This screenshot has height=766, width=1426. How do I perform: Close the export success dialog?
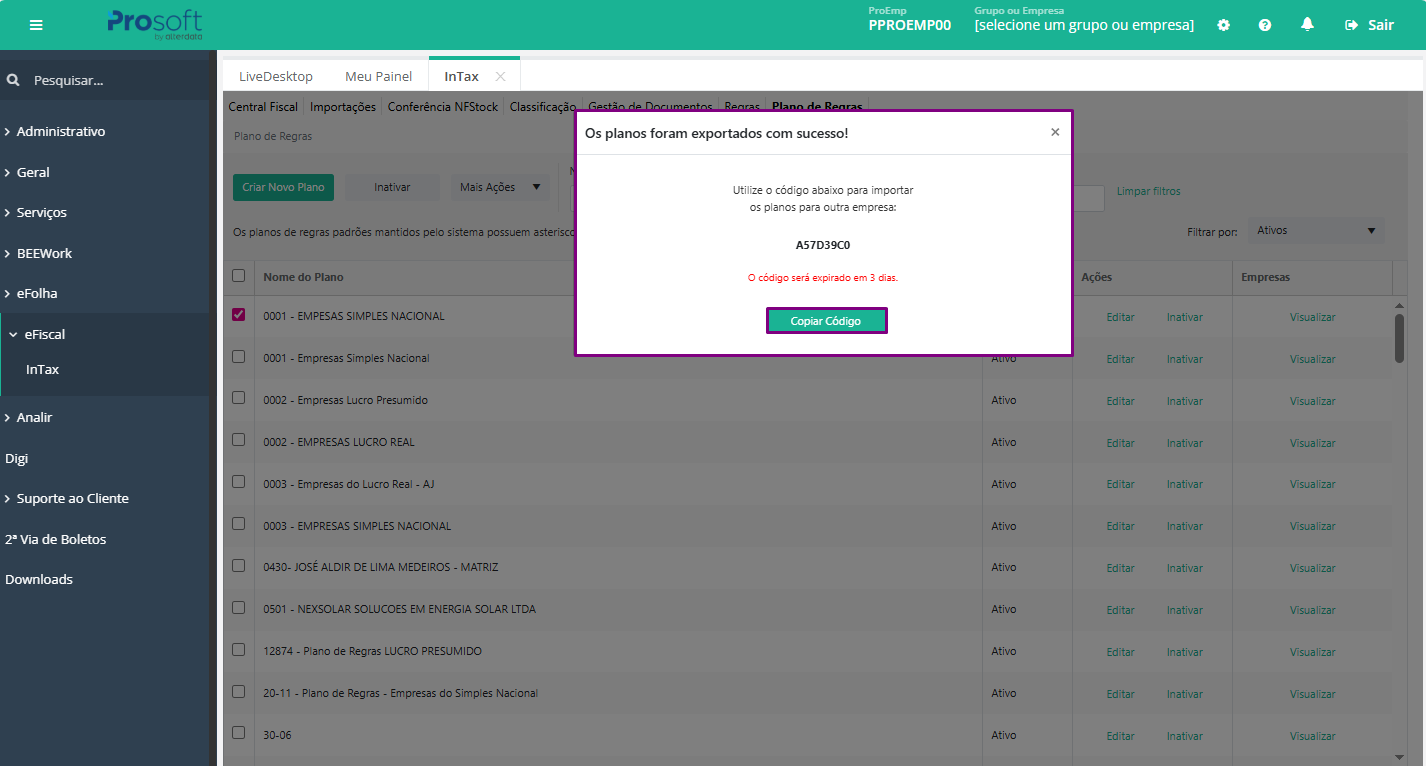coord(1055,132)
